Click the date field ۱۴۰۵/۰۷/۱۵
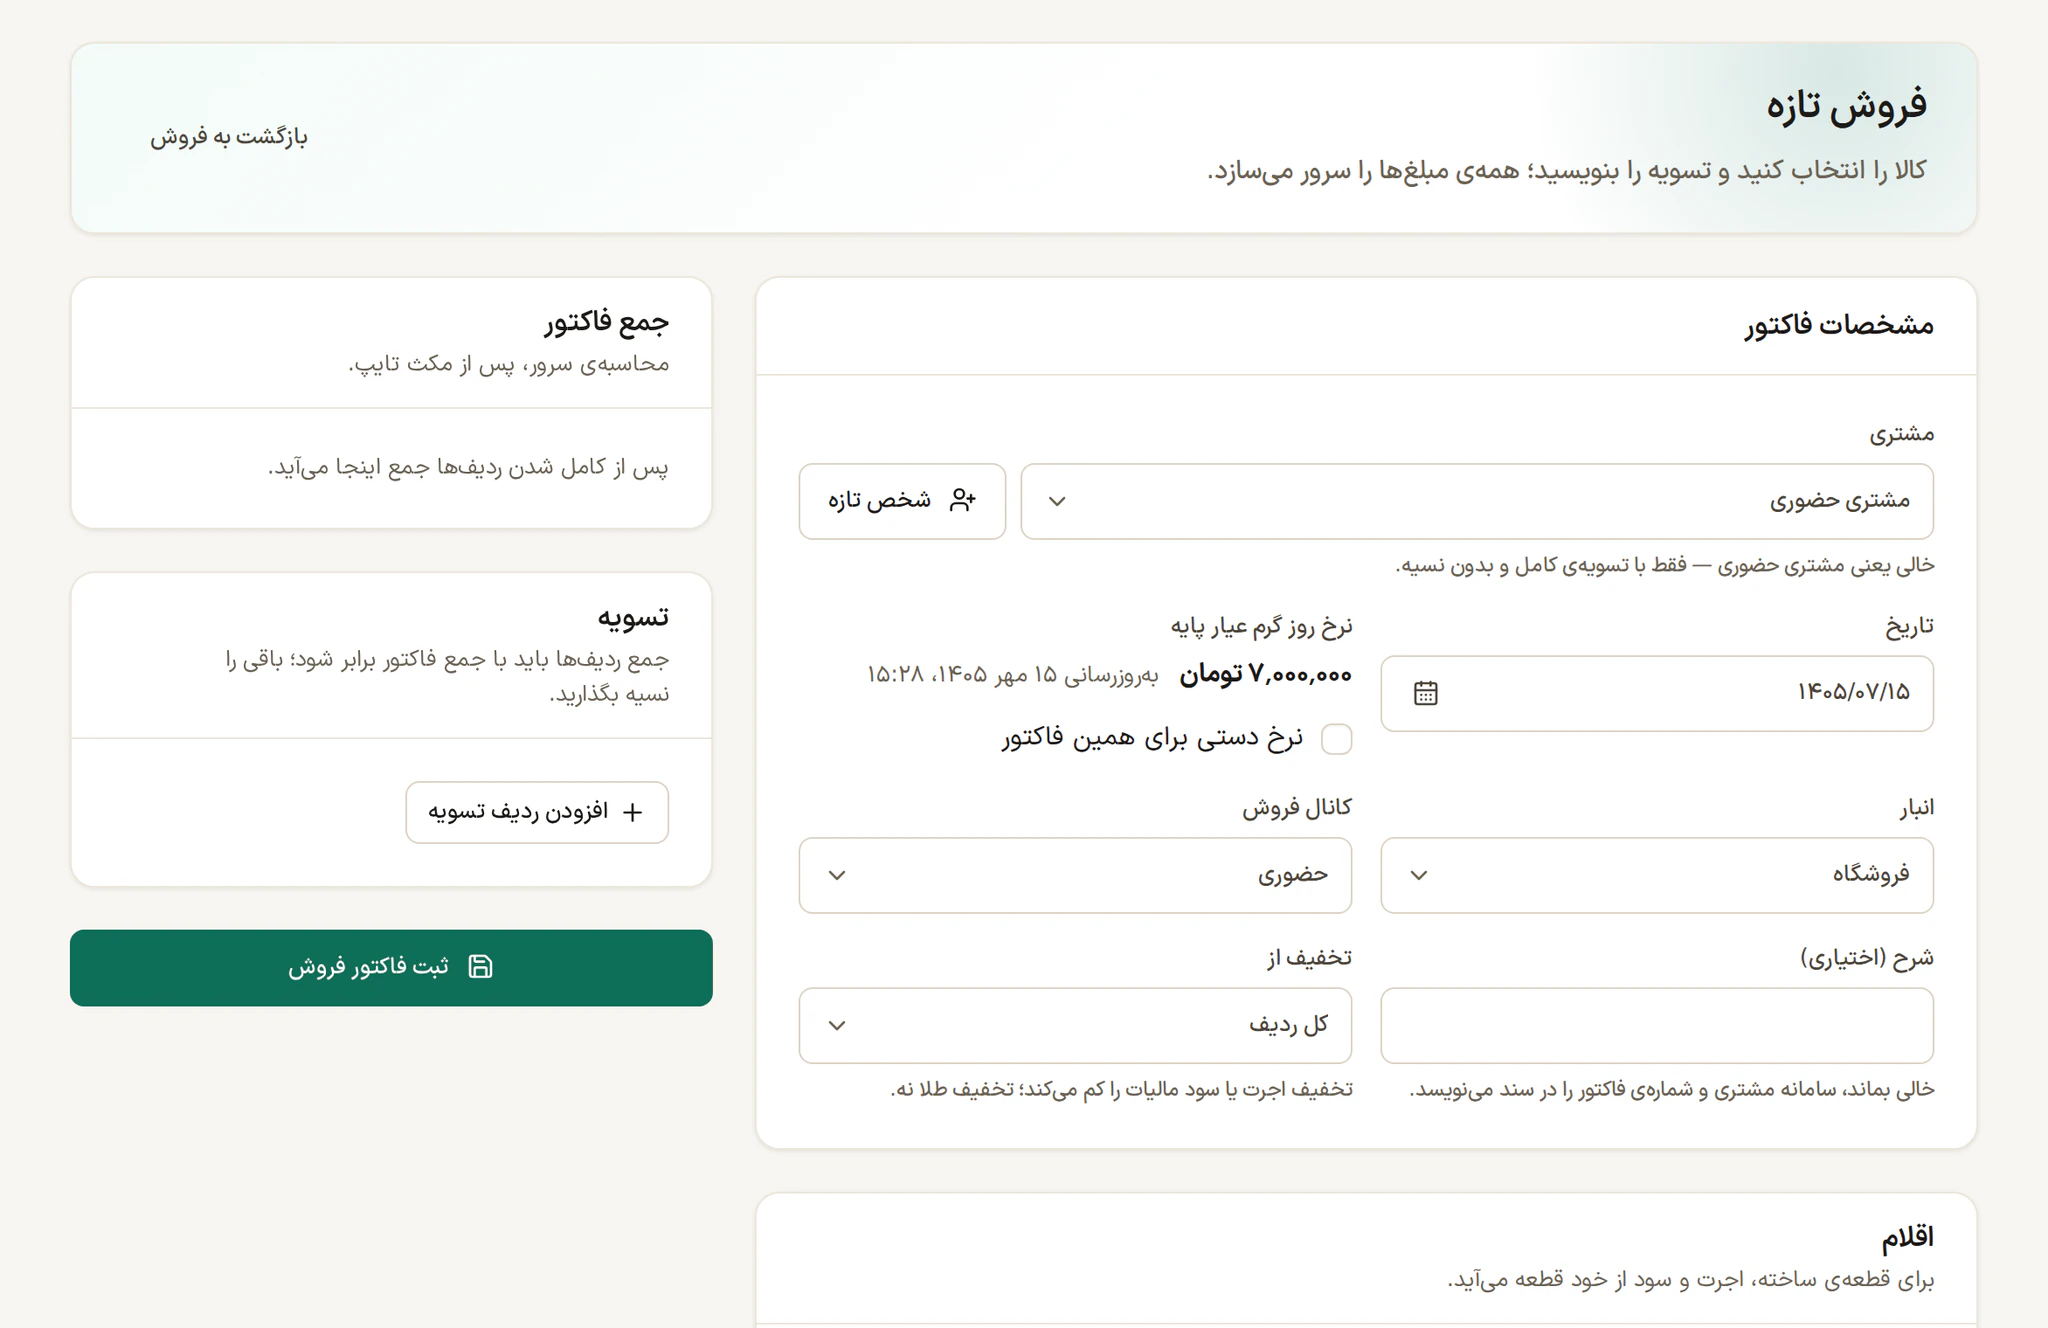The height and width of the screenshot is (1328, 2048). tap(1657, 693)
